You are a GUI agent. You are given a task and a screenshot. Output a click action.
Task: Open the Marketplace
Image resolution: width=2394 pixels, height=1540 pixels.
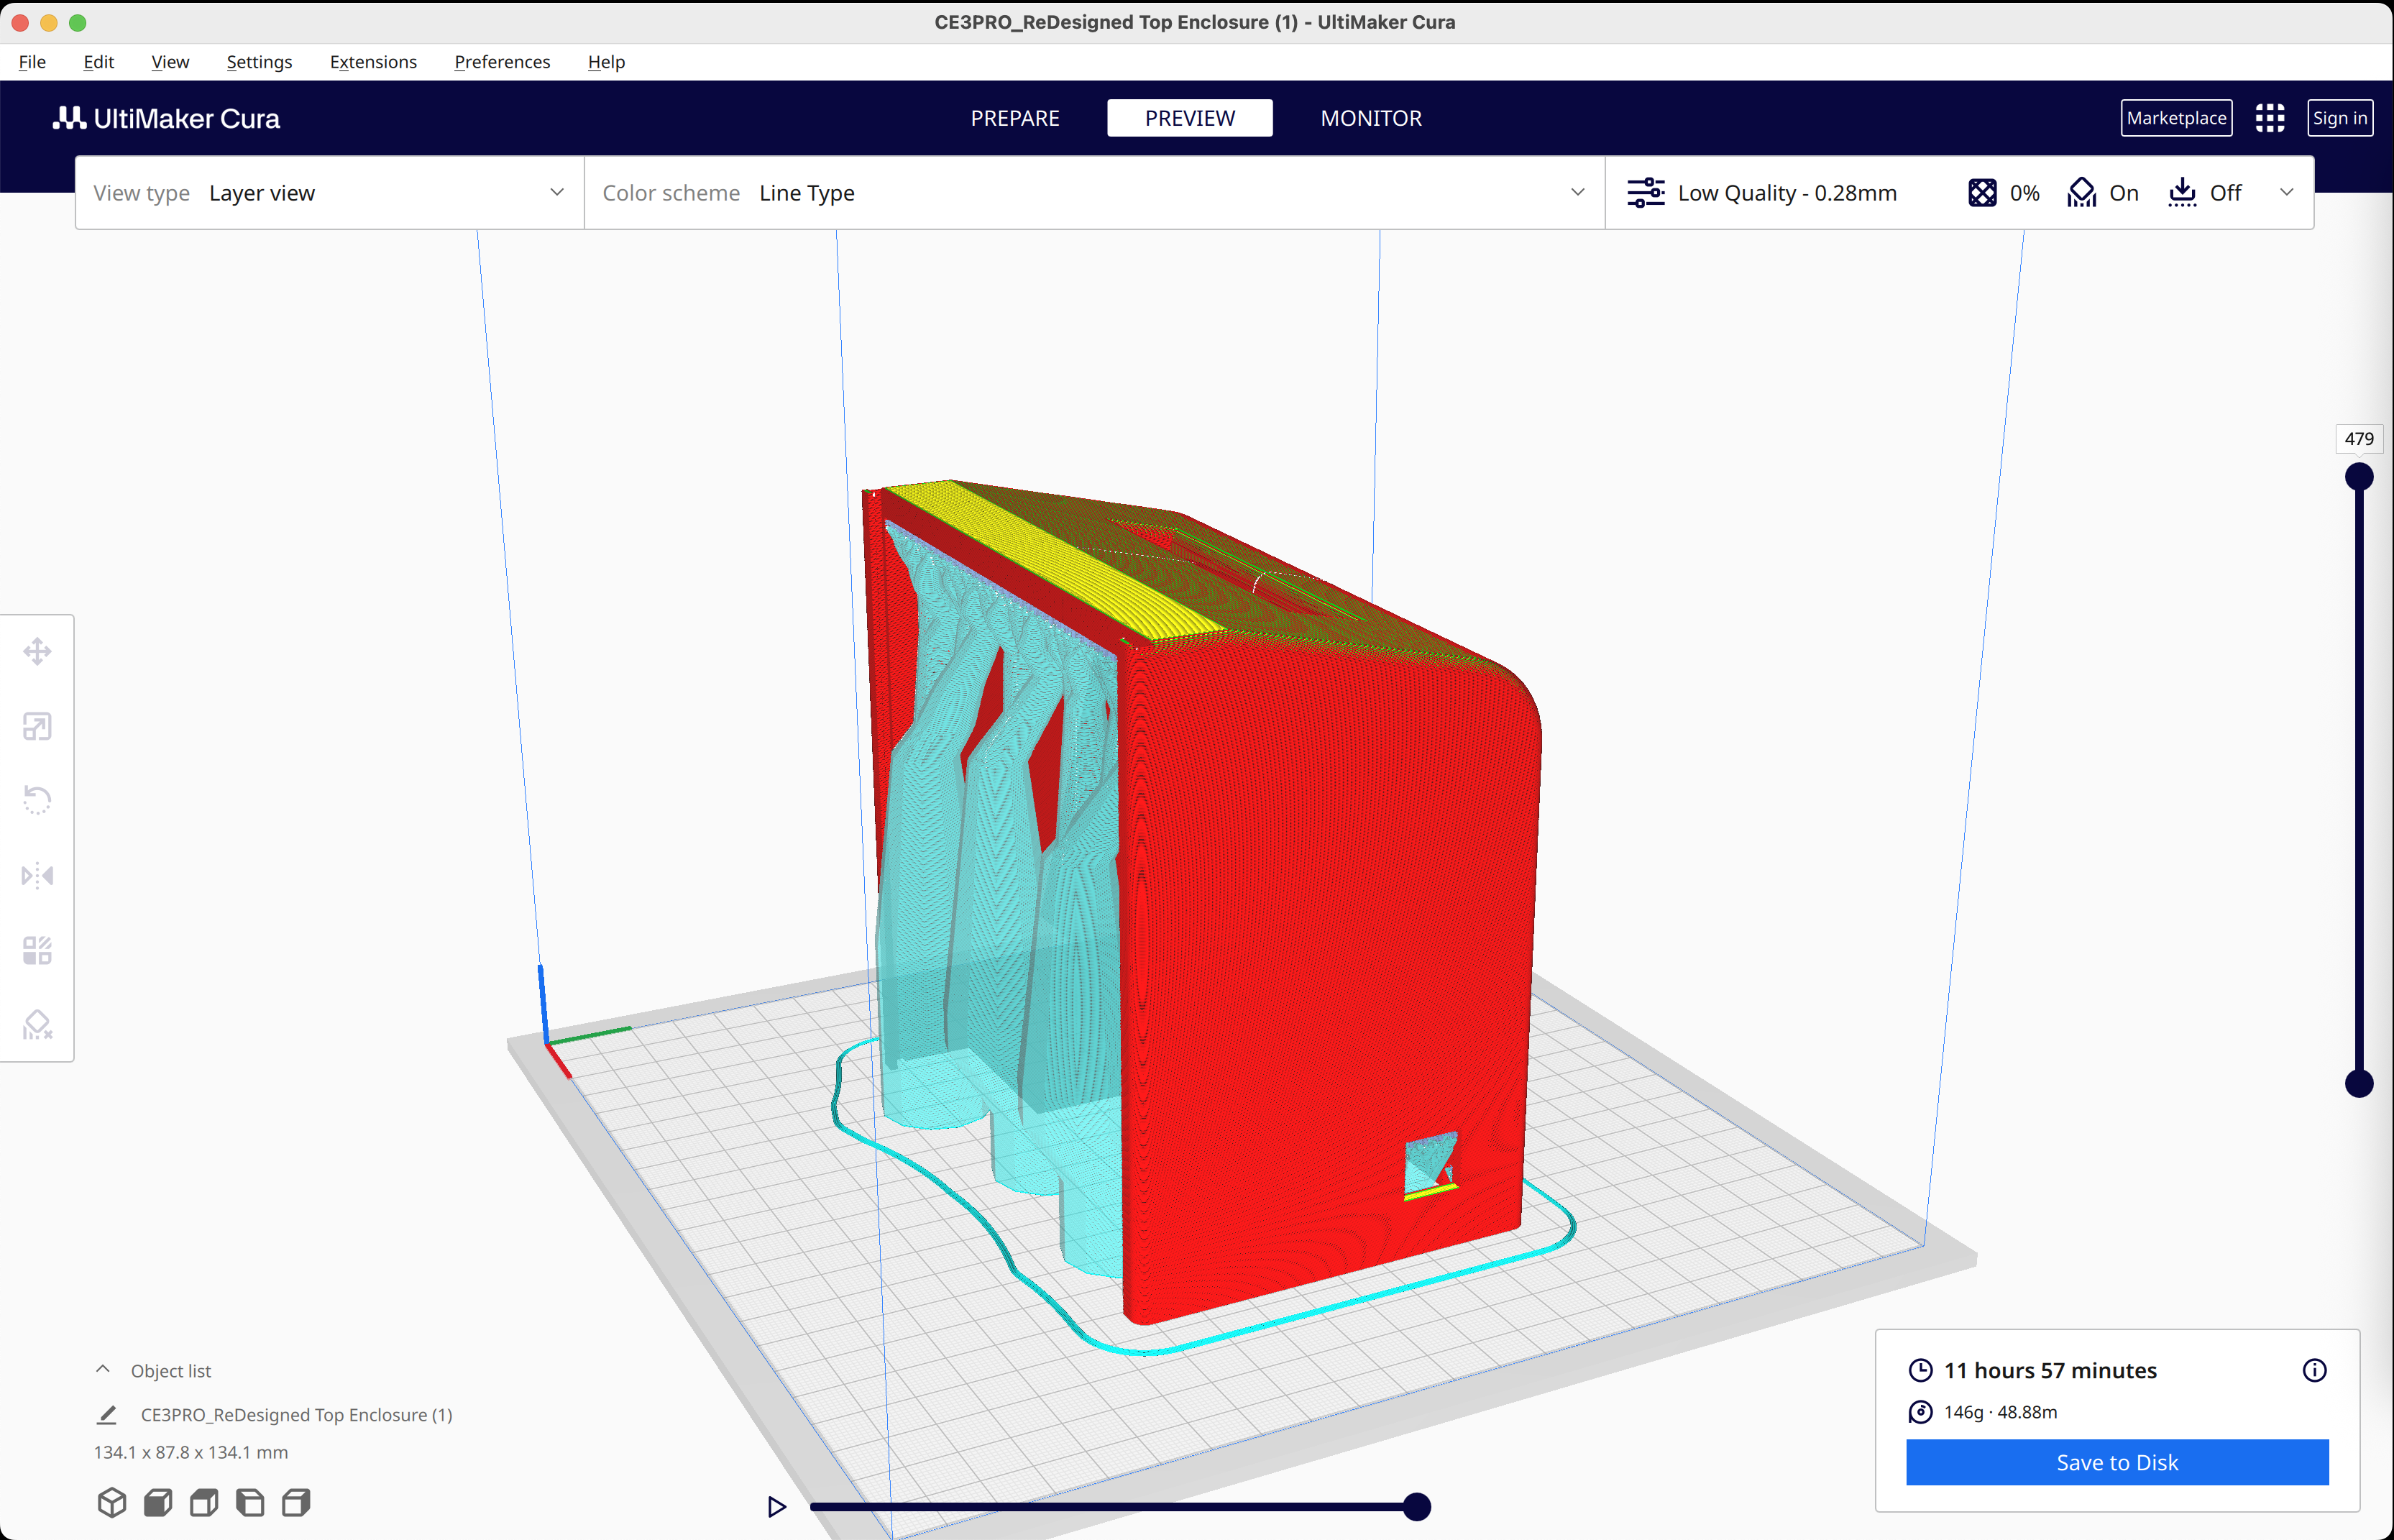click(x=2176, y=118)
